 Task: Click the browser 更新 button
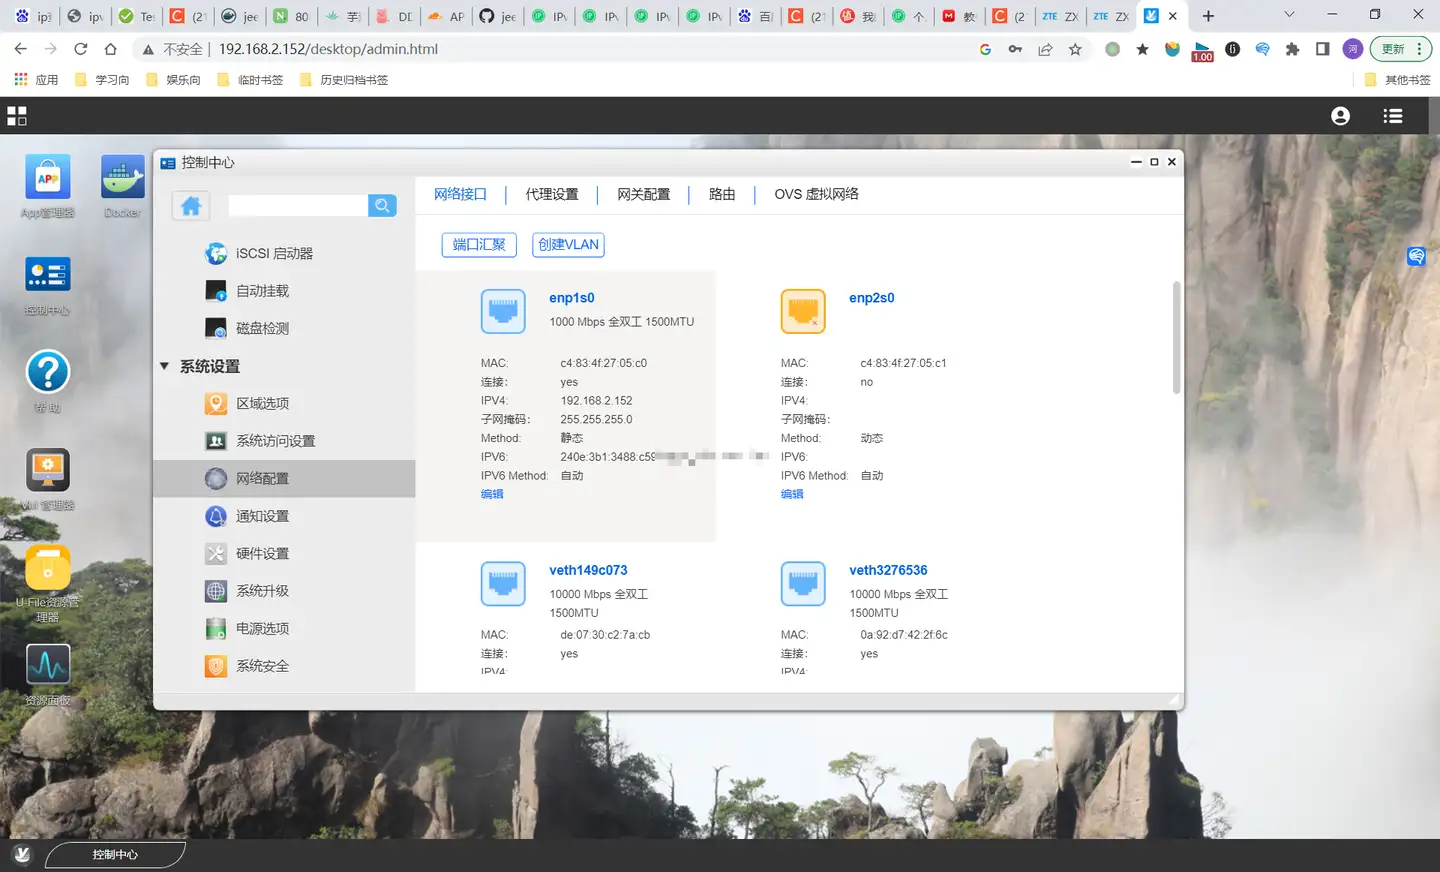1401,49
